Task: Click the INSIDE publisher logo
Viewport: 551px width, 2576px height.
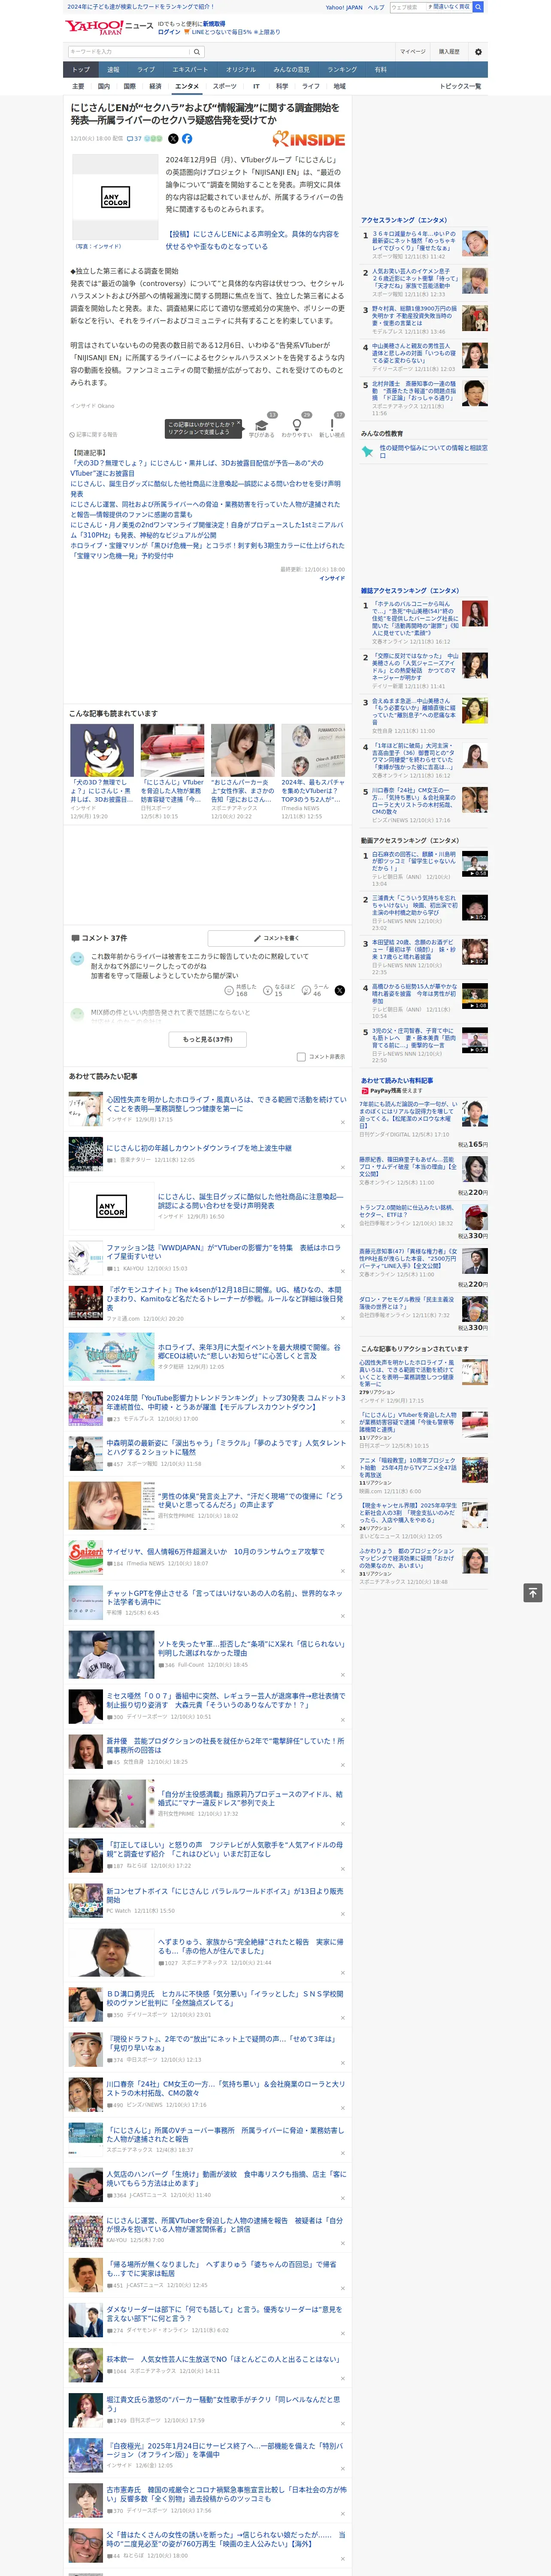Action: point(309,140)
